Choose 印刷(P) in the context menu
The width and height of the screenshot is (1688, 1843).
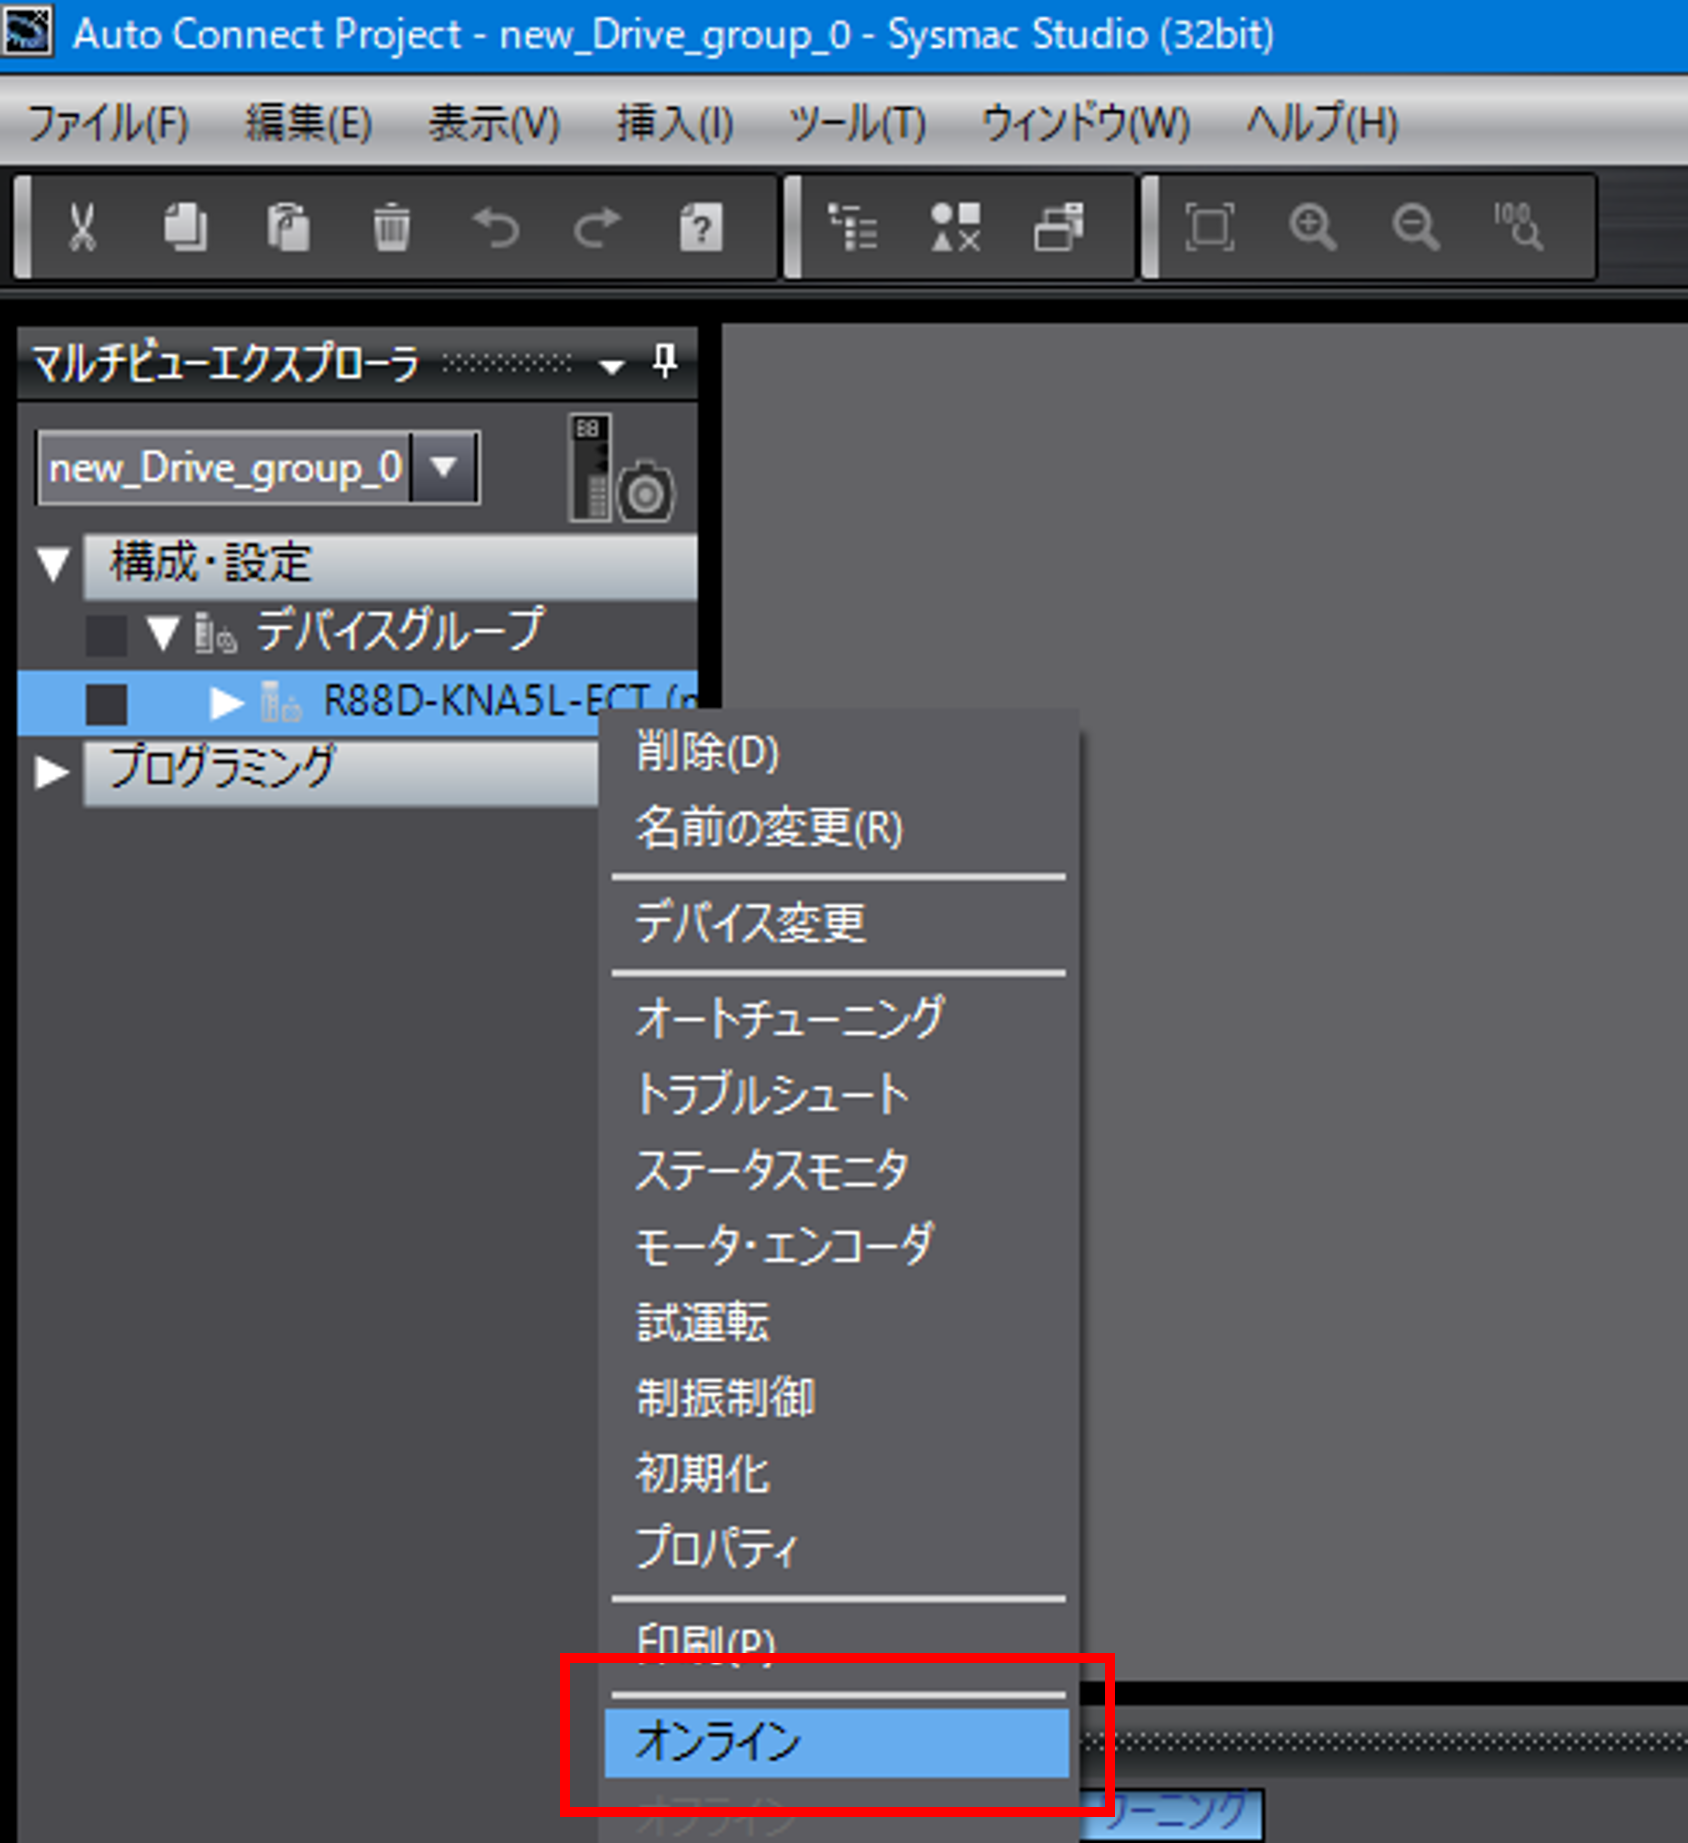point(838,1644)
